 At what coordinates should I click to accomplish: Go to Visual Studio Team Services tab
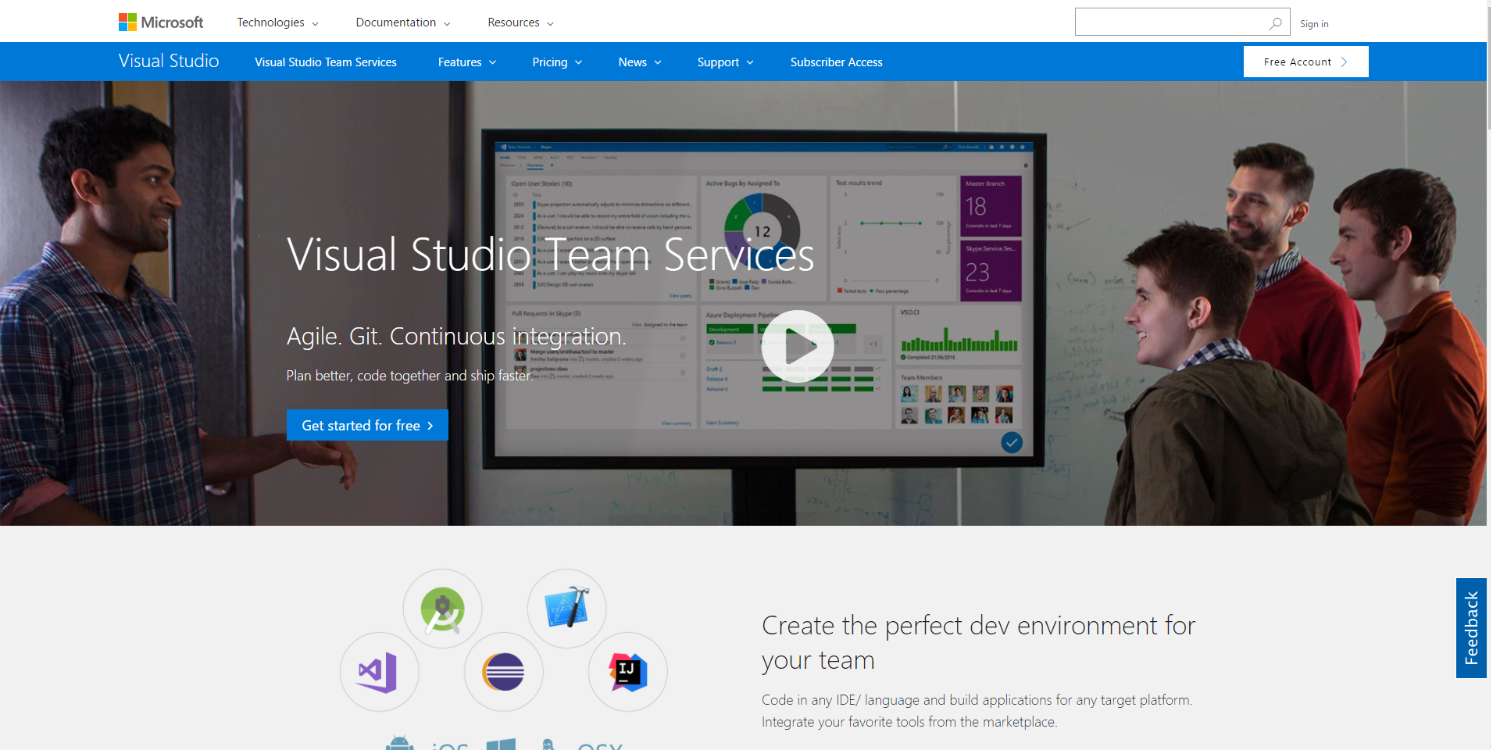coord(326,62)
